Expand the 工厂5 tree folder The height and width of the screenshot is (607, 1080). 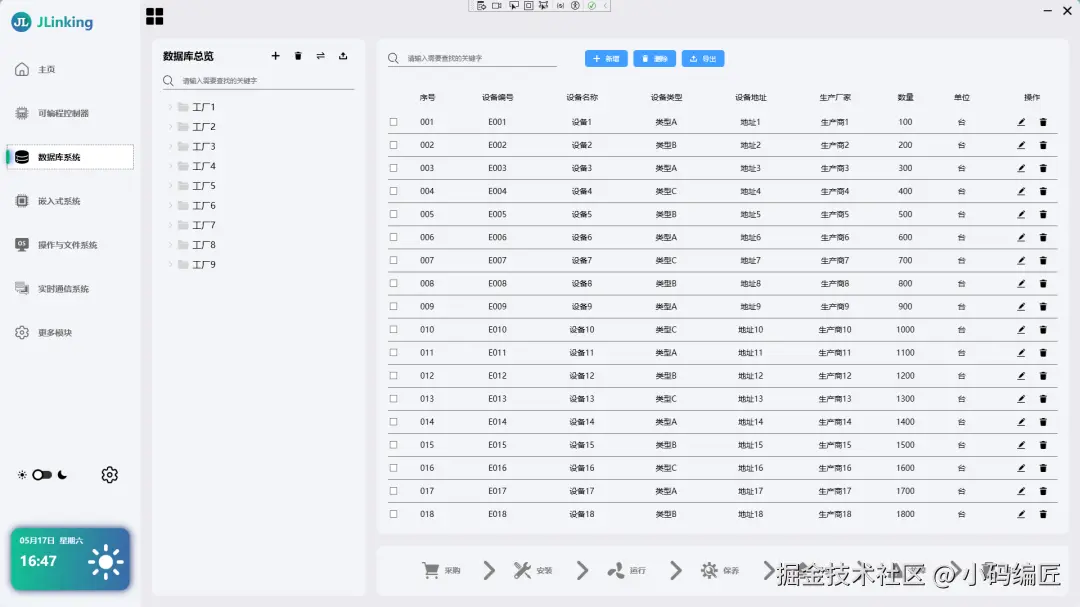click(x=170, y=185)
